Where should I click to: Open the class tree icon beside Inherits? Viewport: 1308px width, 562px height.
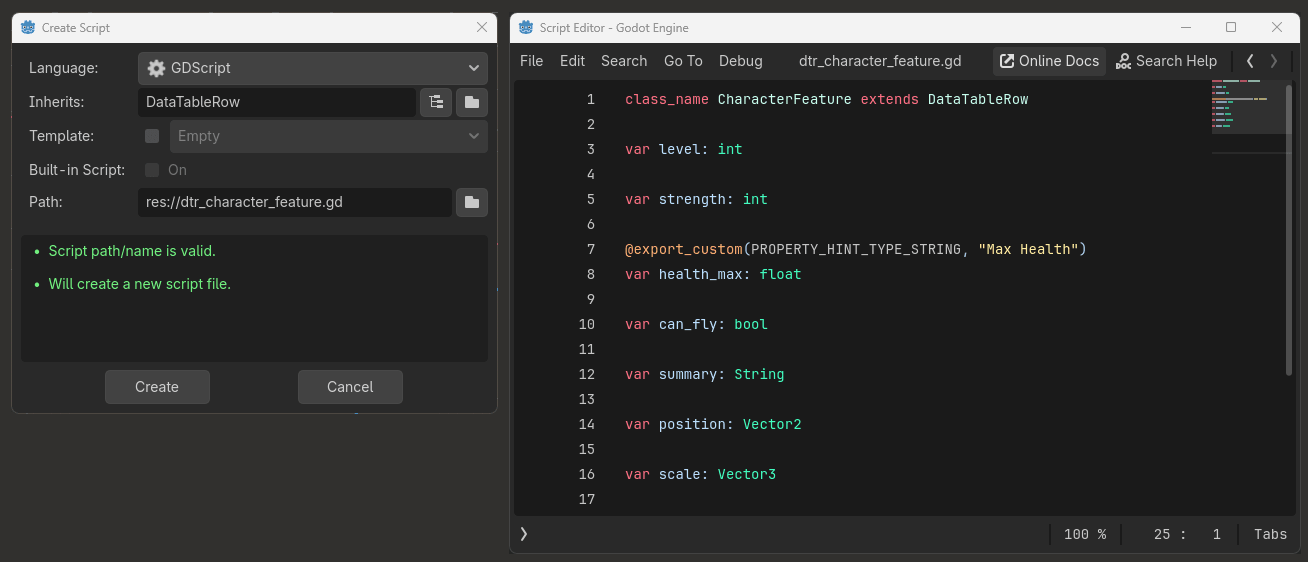(x=436, y=102)
